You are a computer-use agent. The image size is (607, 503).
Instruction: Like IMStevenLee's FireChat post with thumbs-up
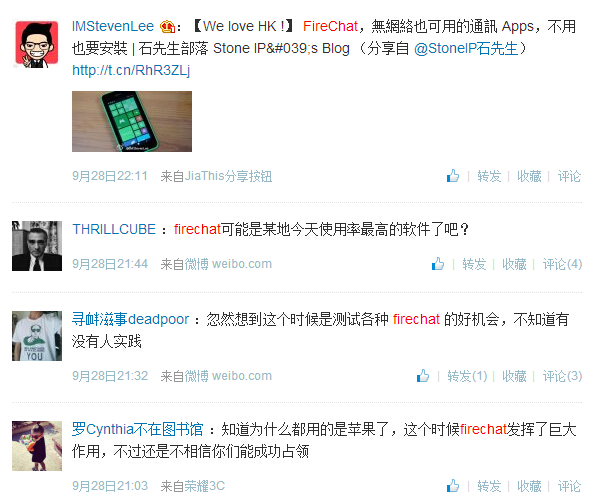[x=453, y=176]
